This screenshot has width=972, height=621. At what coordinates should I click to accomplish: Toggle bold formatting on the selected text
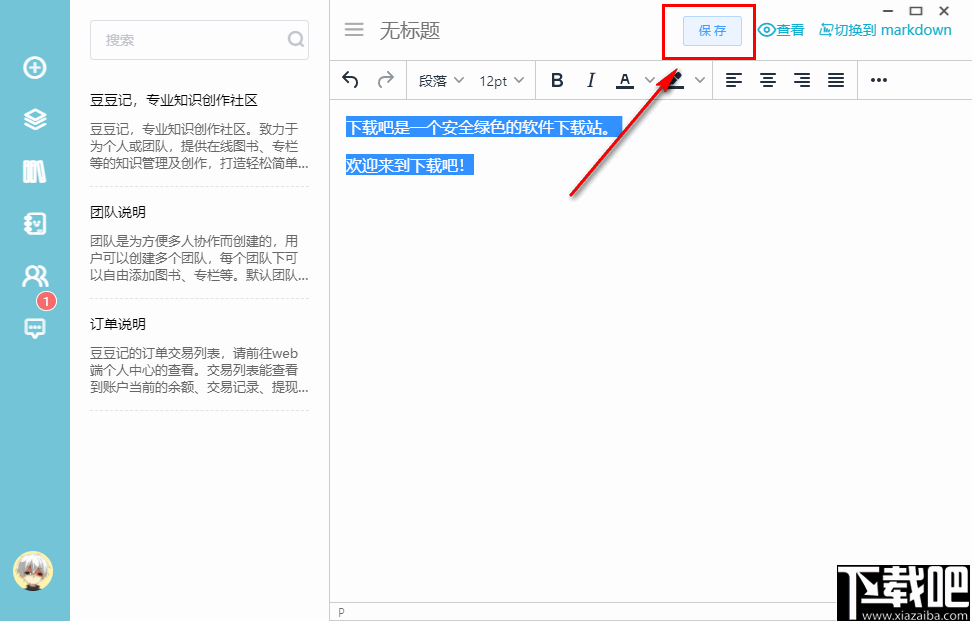point(557,80)
